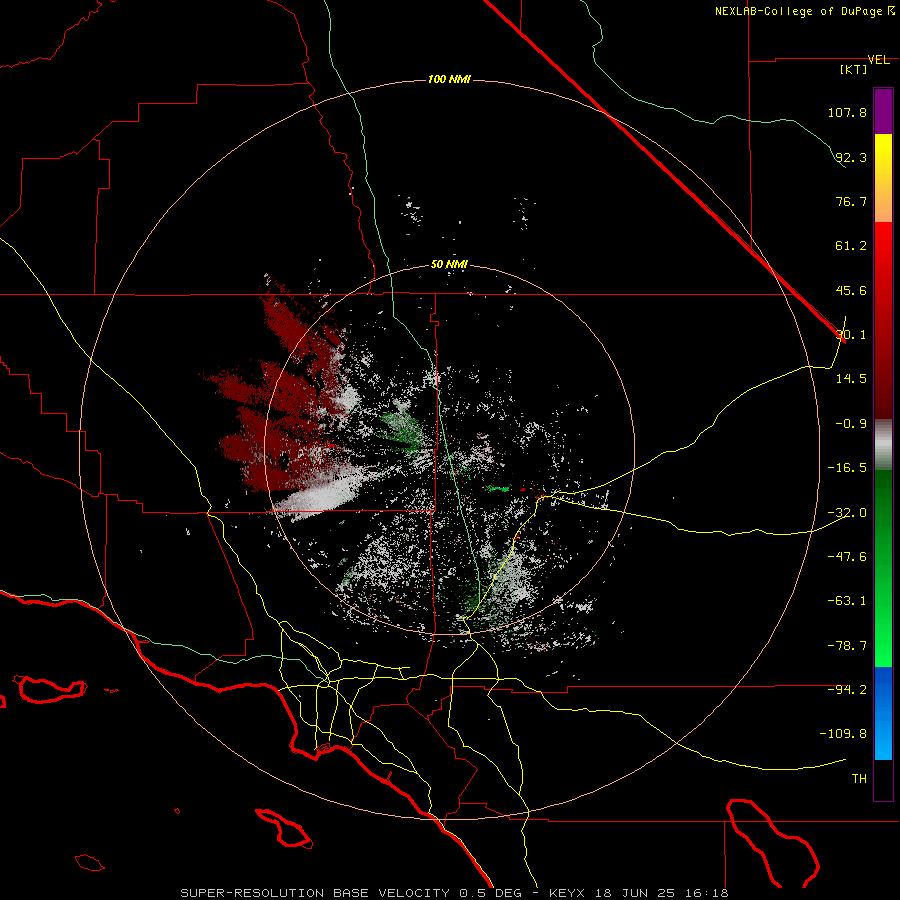Select the 76.7 legend value
This screenshot has width=900, height=900.
tap(851, 201)
